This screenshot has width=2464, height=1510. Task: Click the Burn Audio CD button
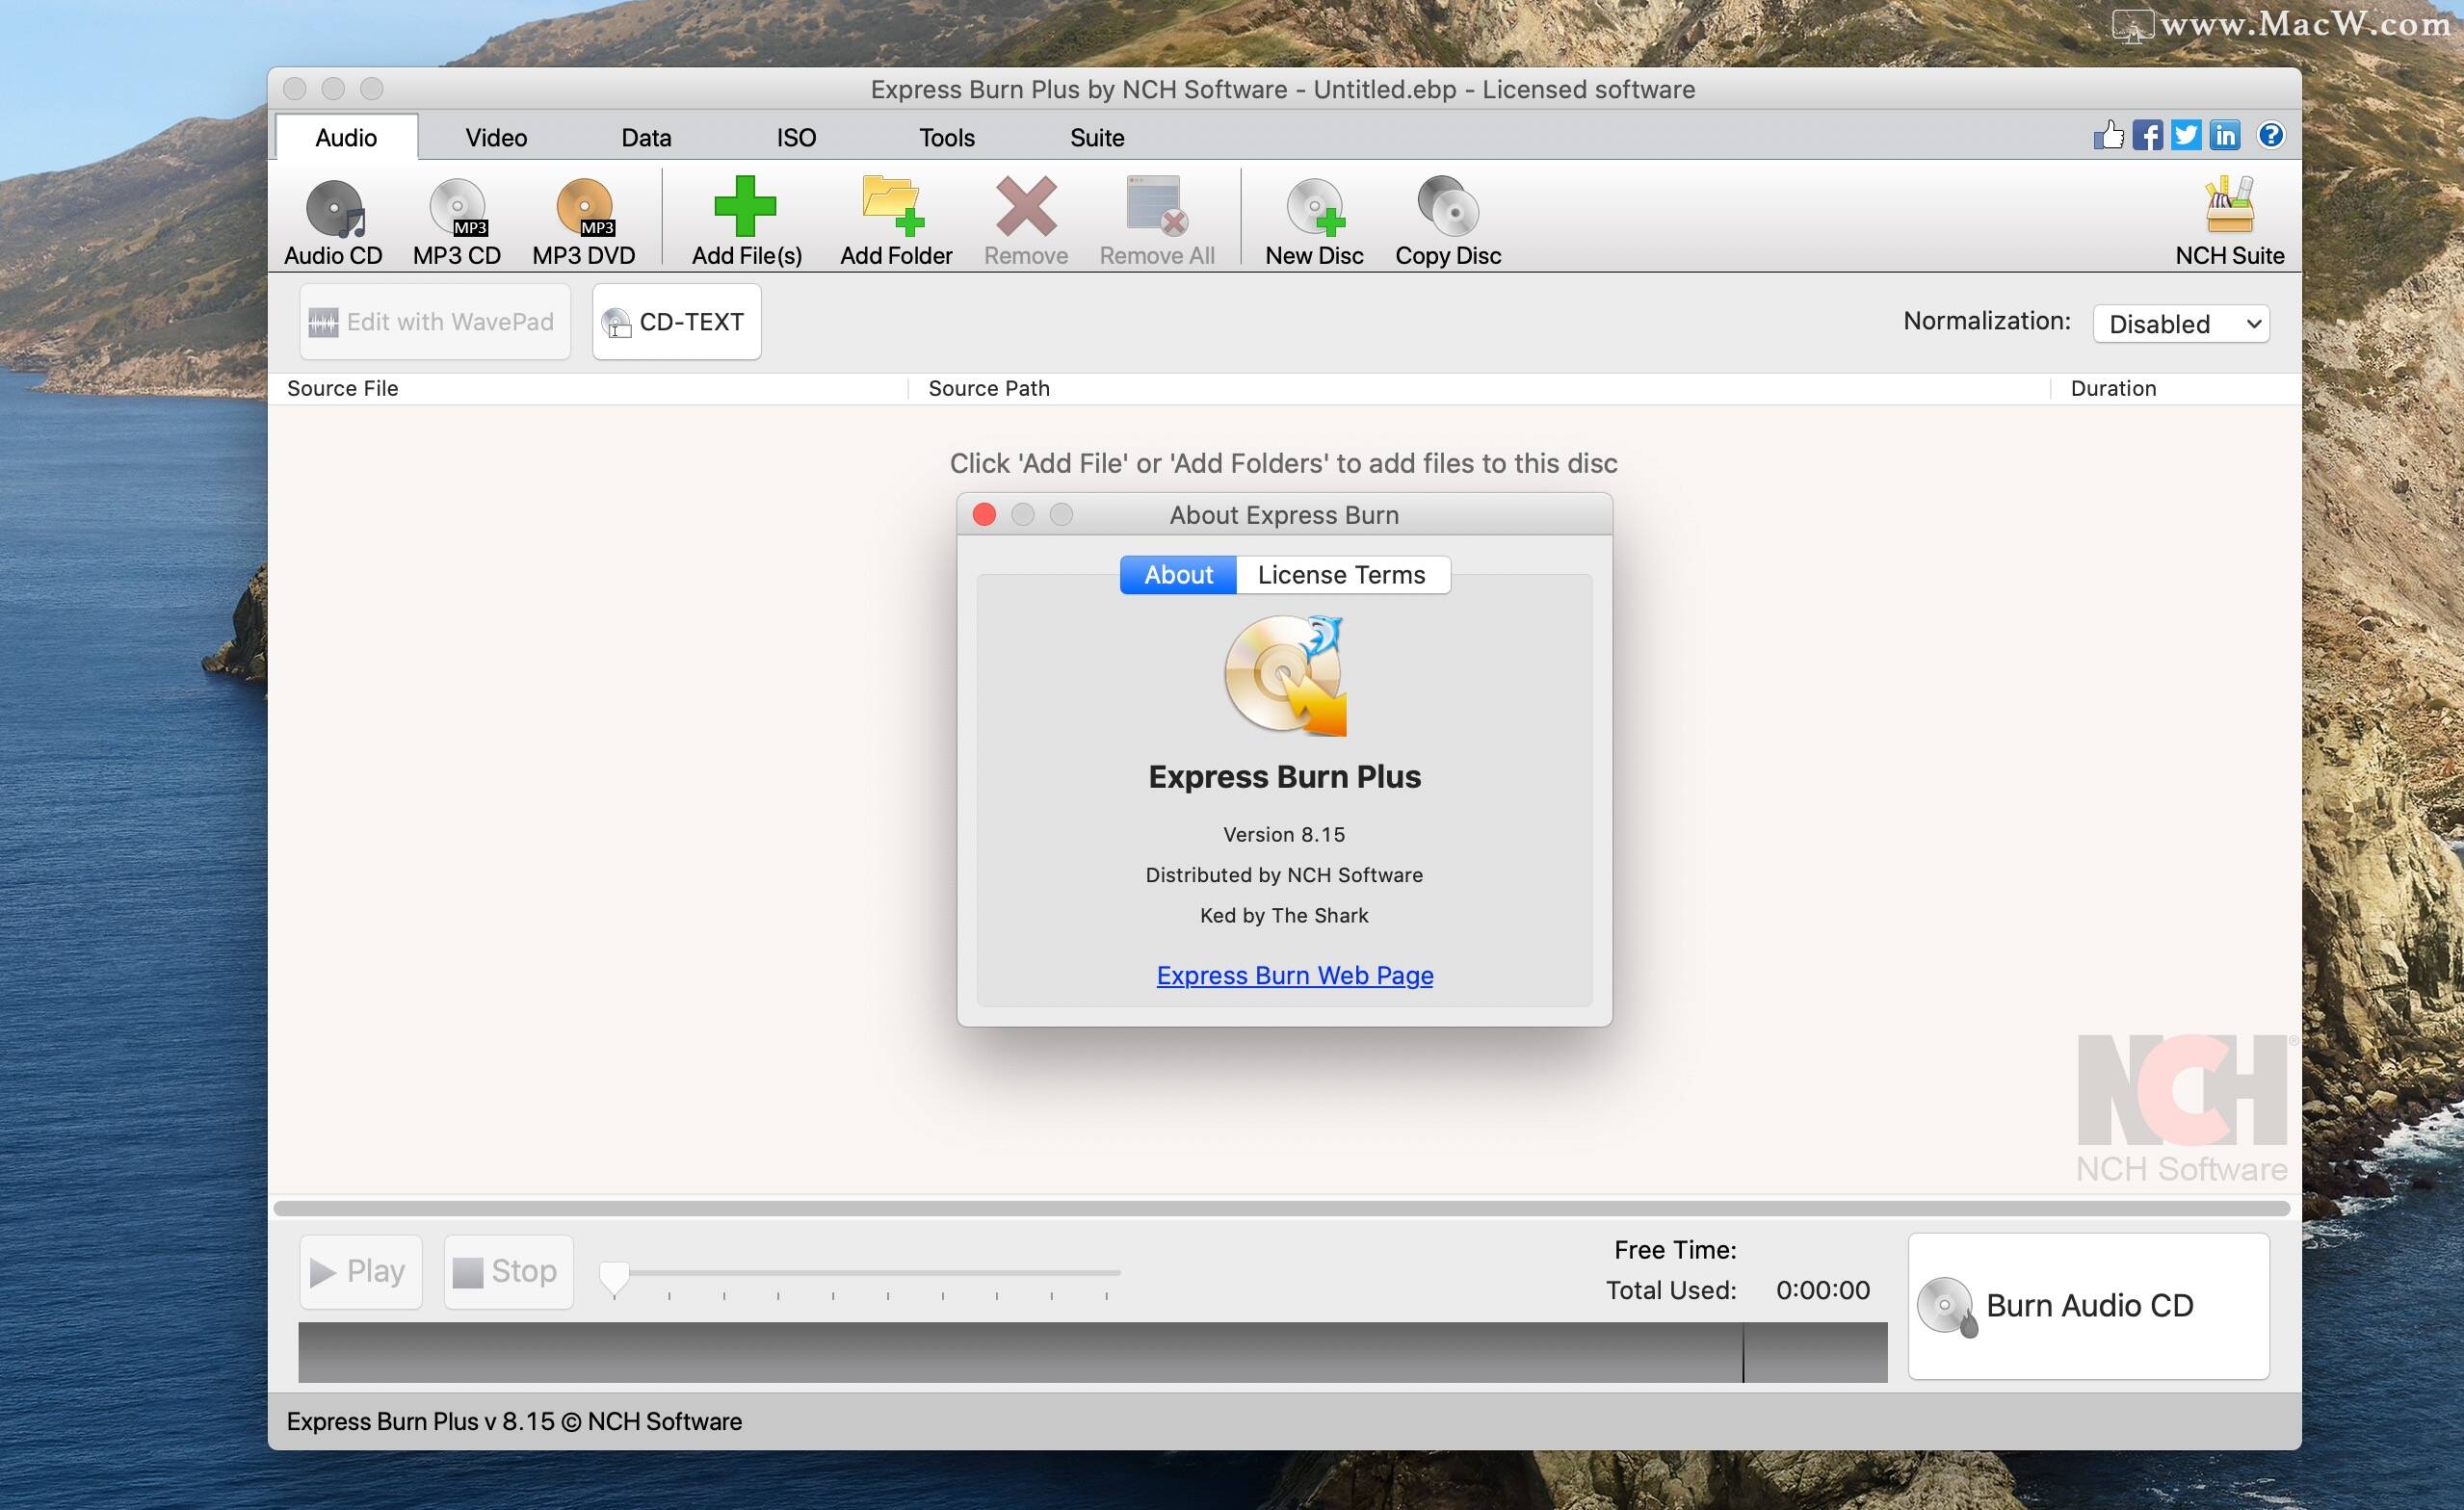(2089, 1306)
